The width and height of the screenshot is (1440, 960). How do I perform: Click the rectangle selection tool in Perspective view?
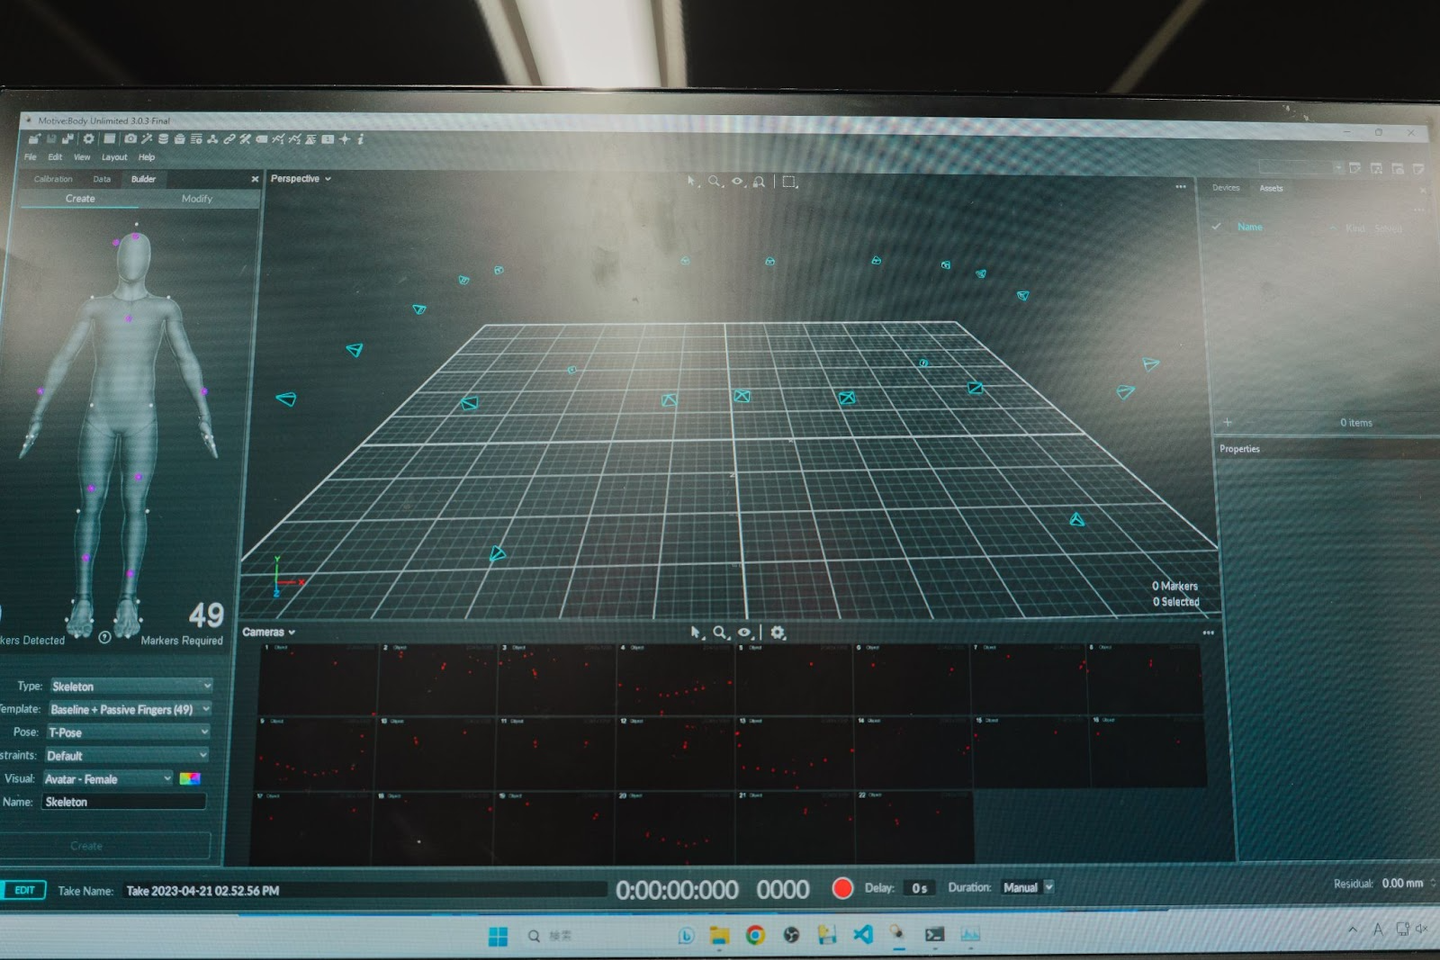point(789,182)
